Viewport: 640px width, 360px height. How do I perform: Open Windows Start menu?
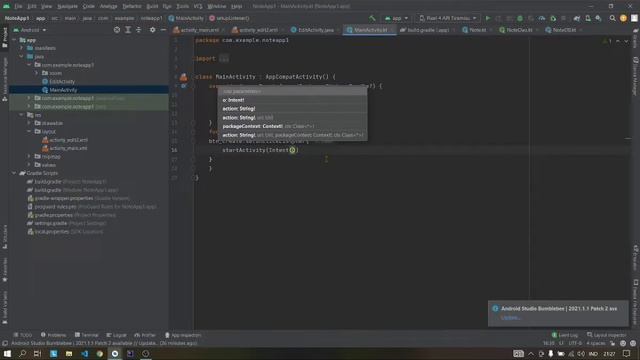pyautogui.click(x=7, y=354)
